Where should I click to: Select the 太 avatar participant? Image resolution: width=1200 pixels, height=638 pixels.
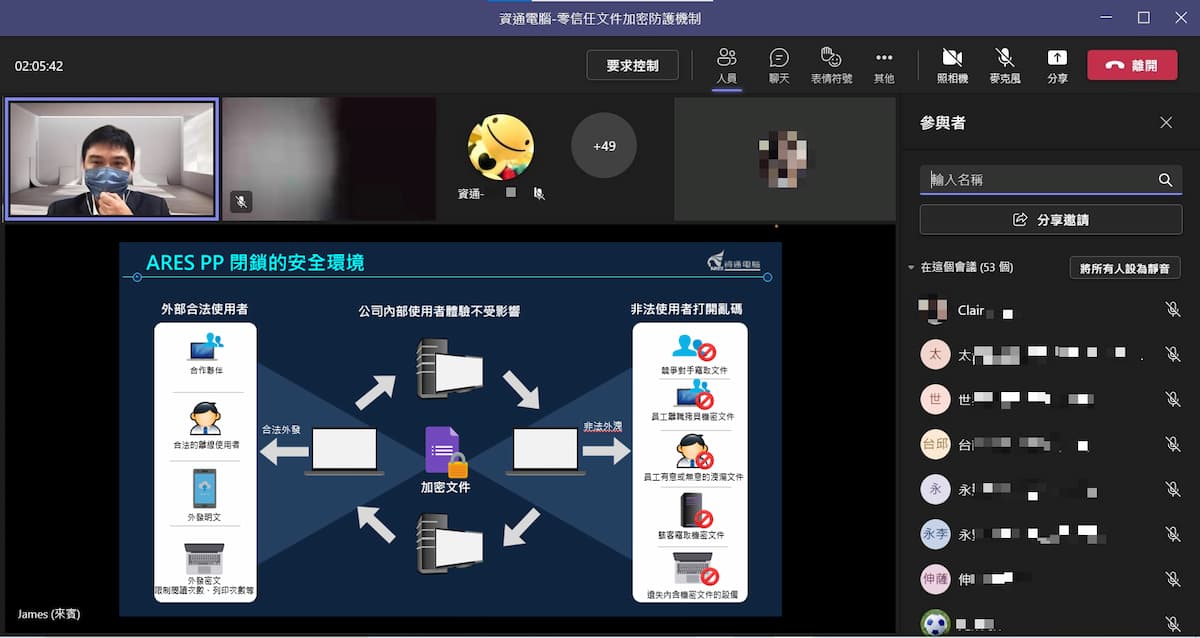point(935,354)
